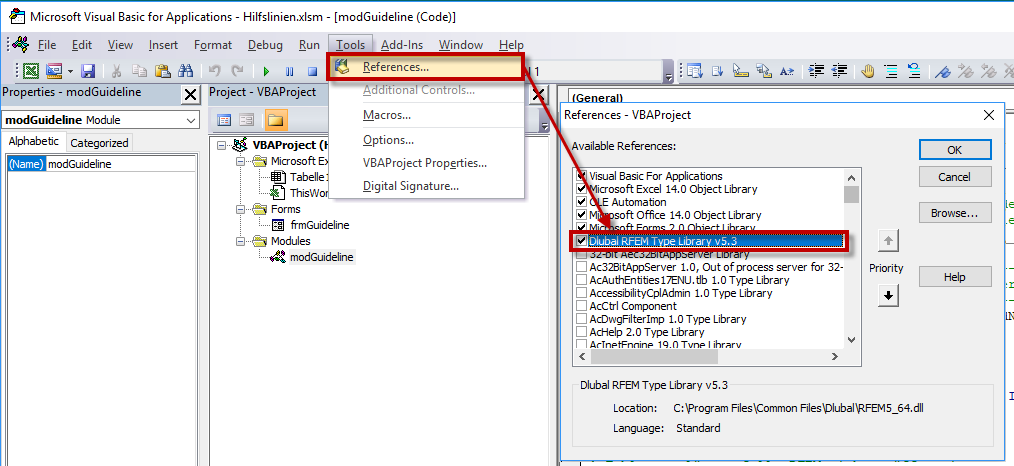Run the macro with the green play icon

266,71
